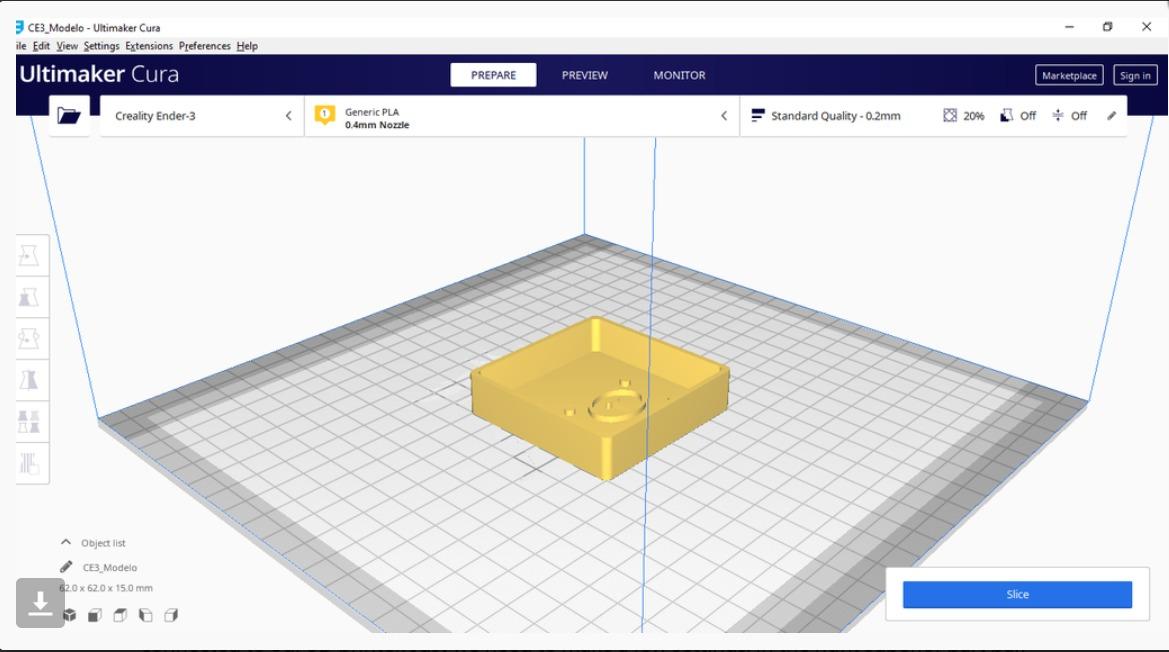Click the Standard Quality profile icon
The width and height of the screenshot is (1169, 652).
758,115
